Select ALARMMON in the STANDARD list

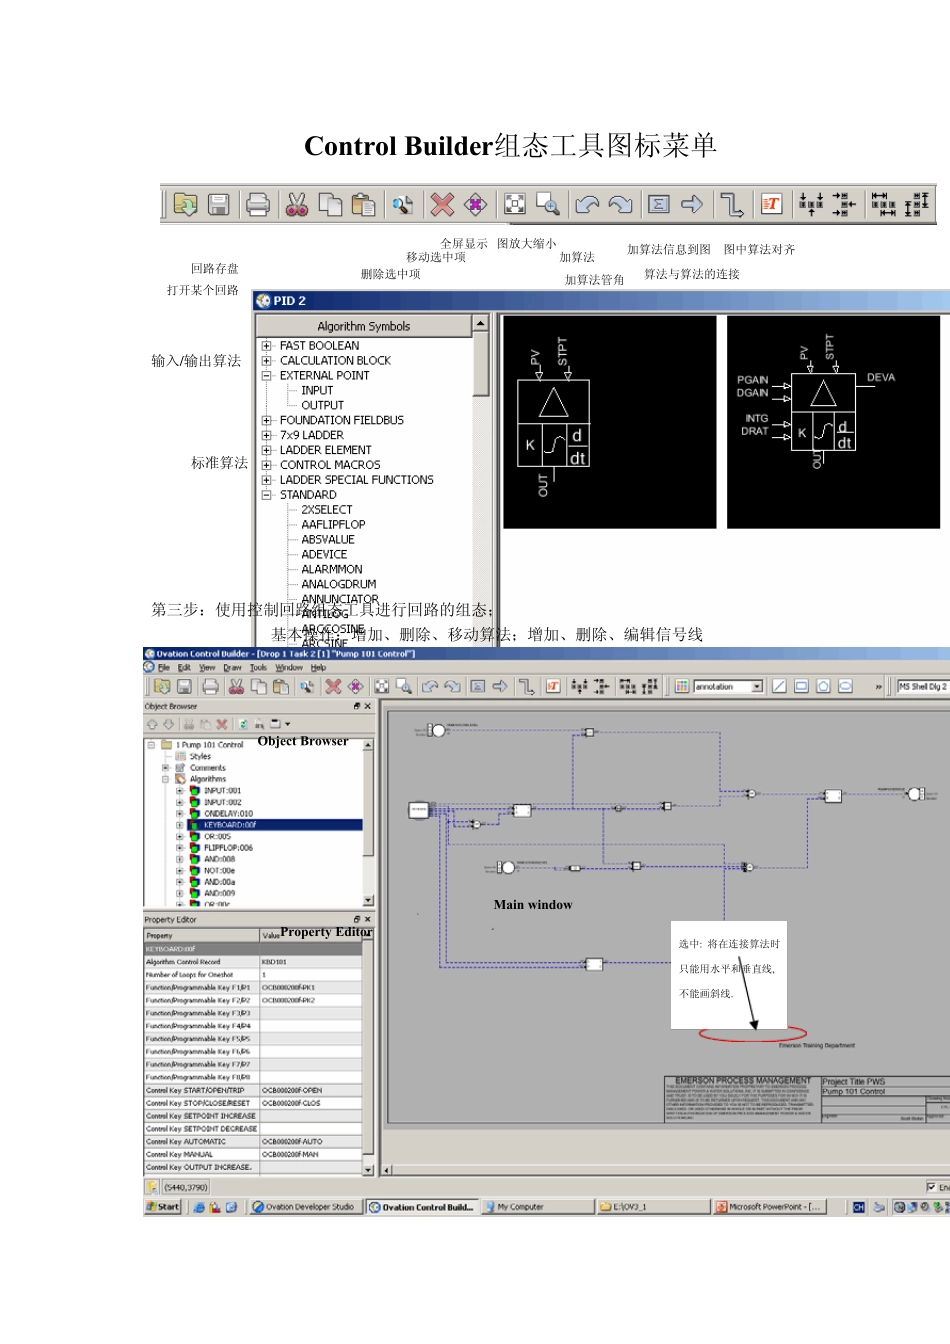click(x=332, y=570)
